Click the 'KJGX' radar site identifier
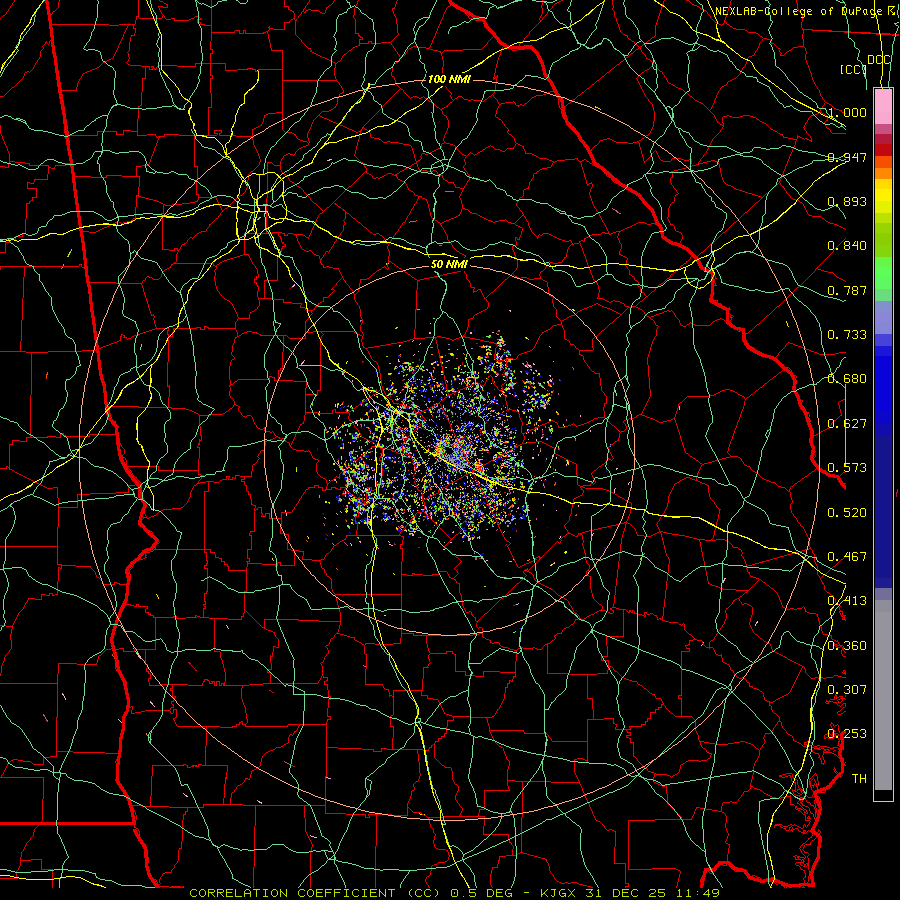The height and width of the screenshot is (900, 900). pos(560,893)
